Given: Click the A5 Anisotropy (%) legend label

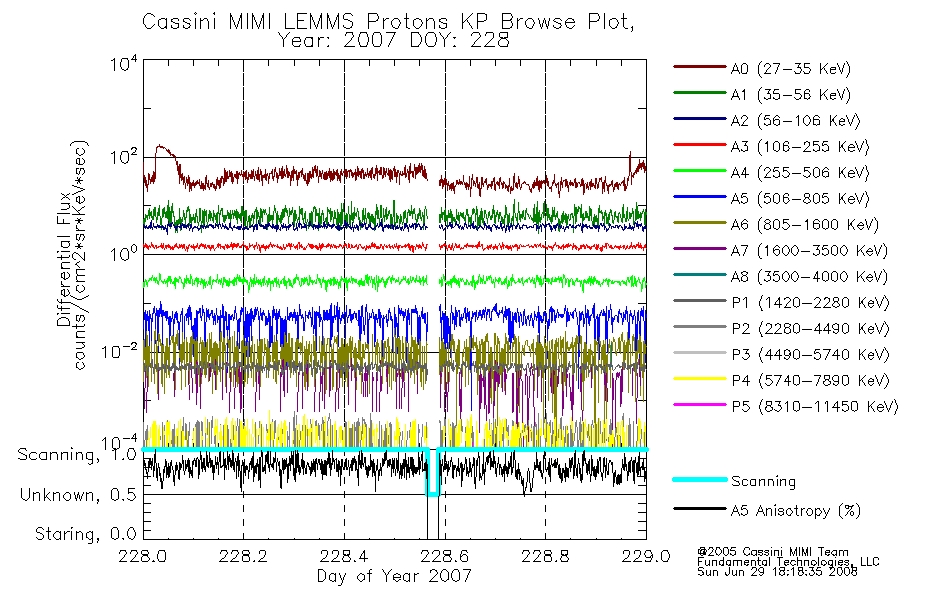Looking at the screenshot, I should pyautogui.click(x=796, y=511).
